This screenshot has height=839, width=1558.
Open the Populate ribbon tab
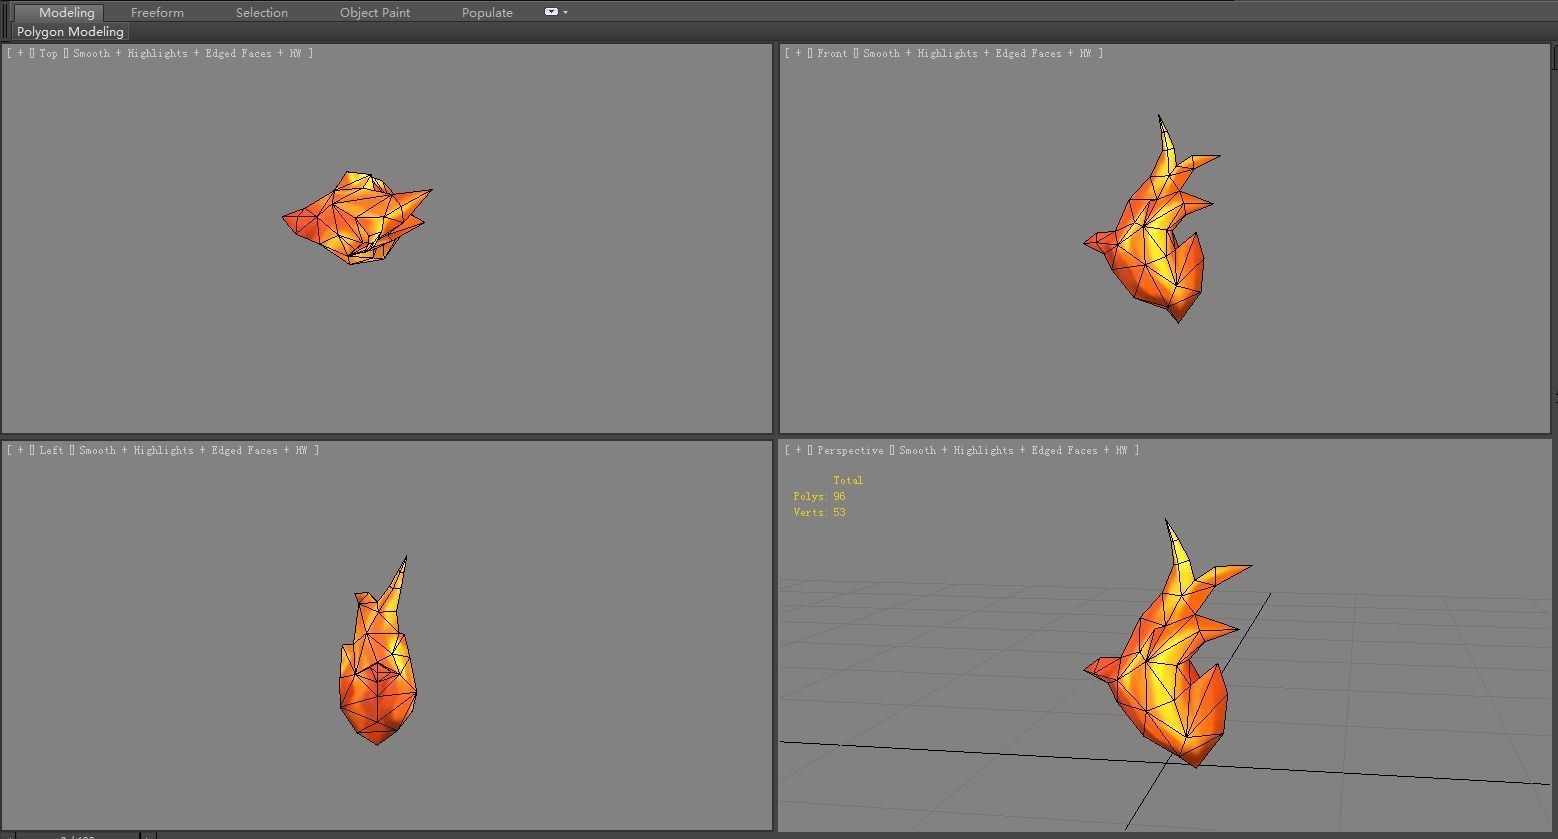point(487,13)
